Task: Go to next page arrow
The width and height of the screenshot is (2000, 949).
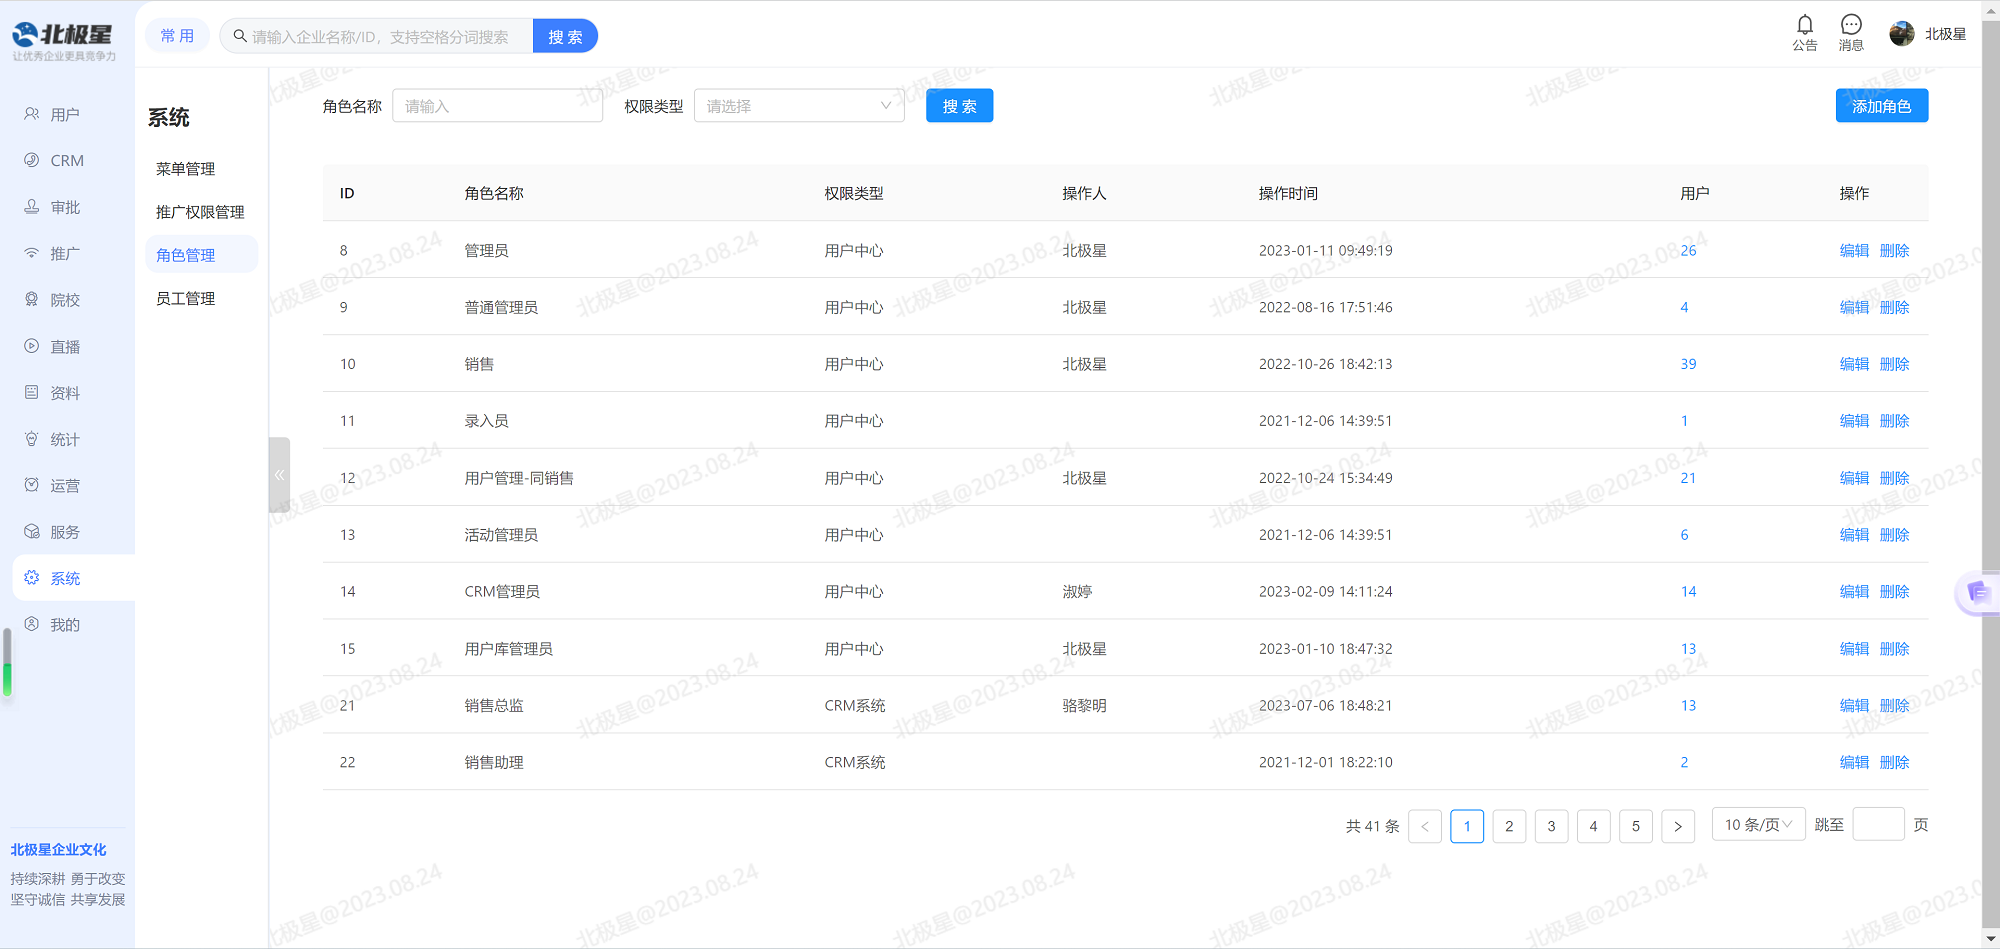Action: tap(1678, 826)
